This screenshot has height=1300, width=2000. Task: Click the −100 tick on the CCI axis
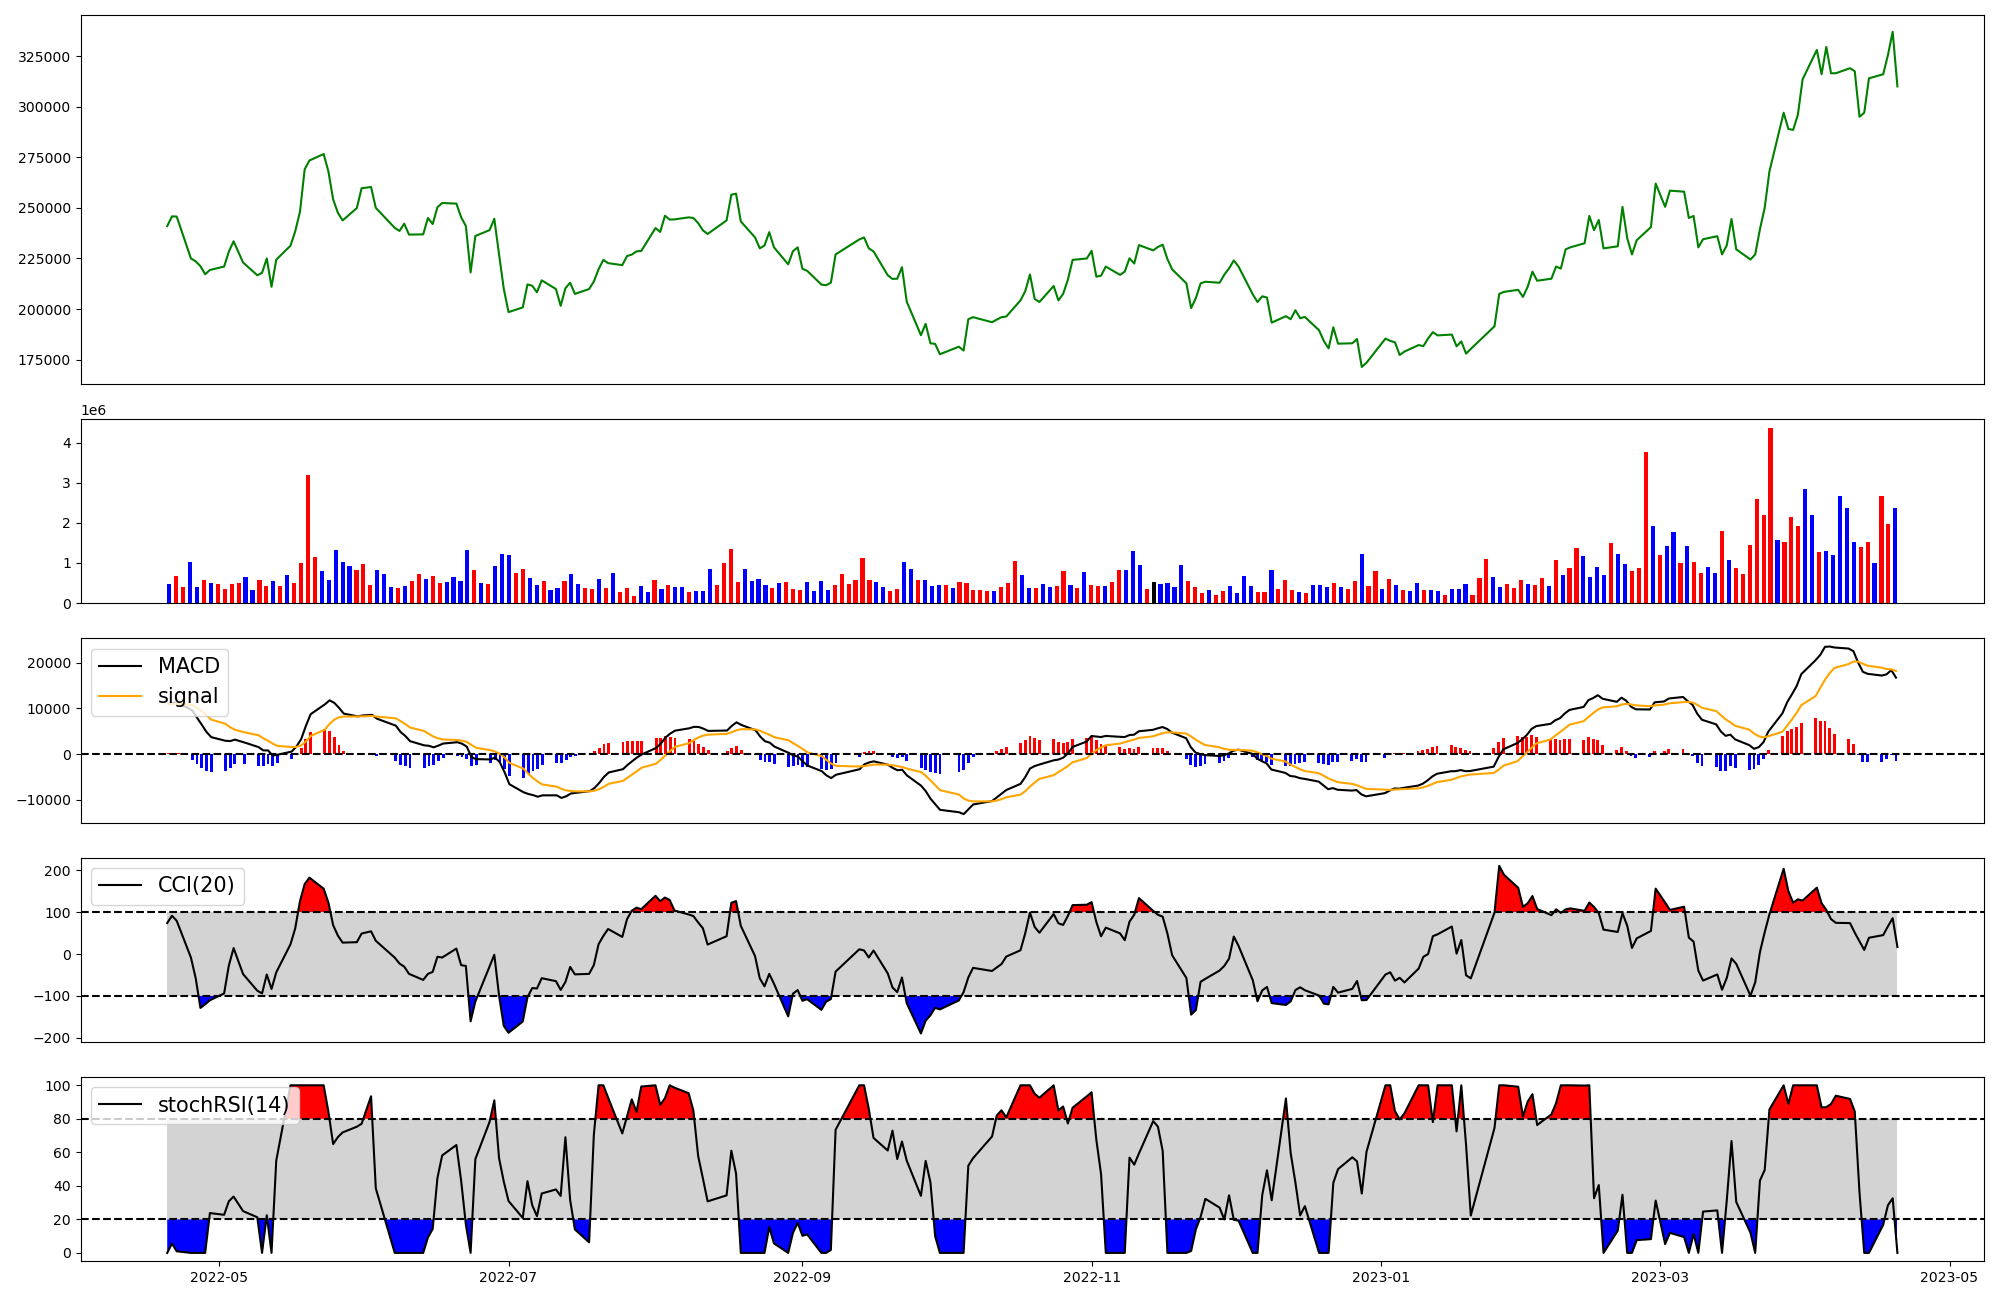52,997
